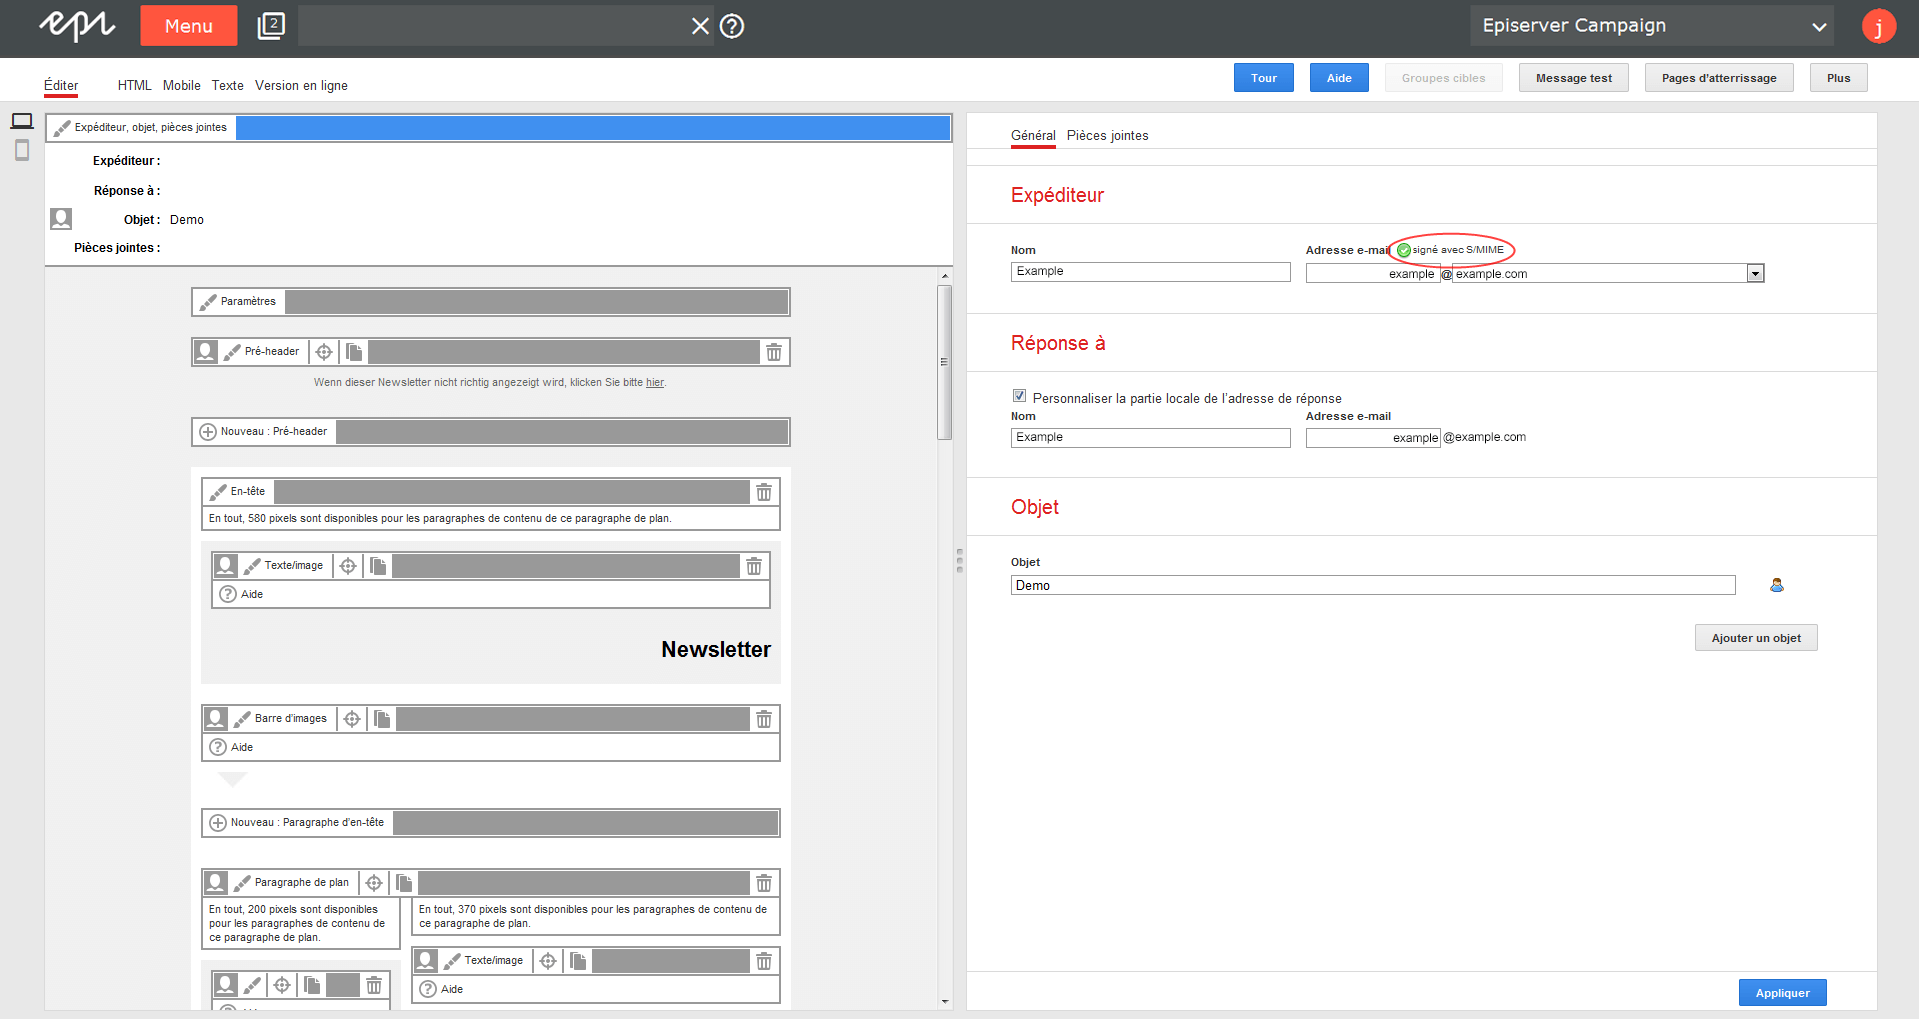Click the scrollbar down arrow in editor pane
Viewport: 1919px width, 1026px height.
pyautogui.click(x=945, y=1001)
